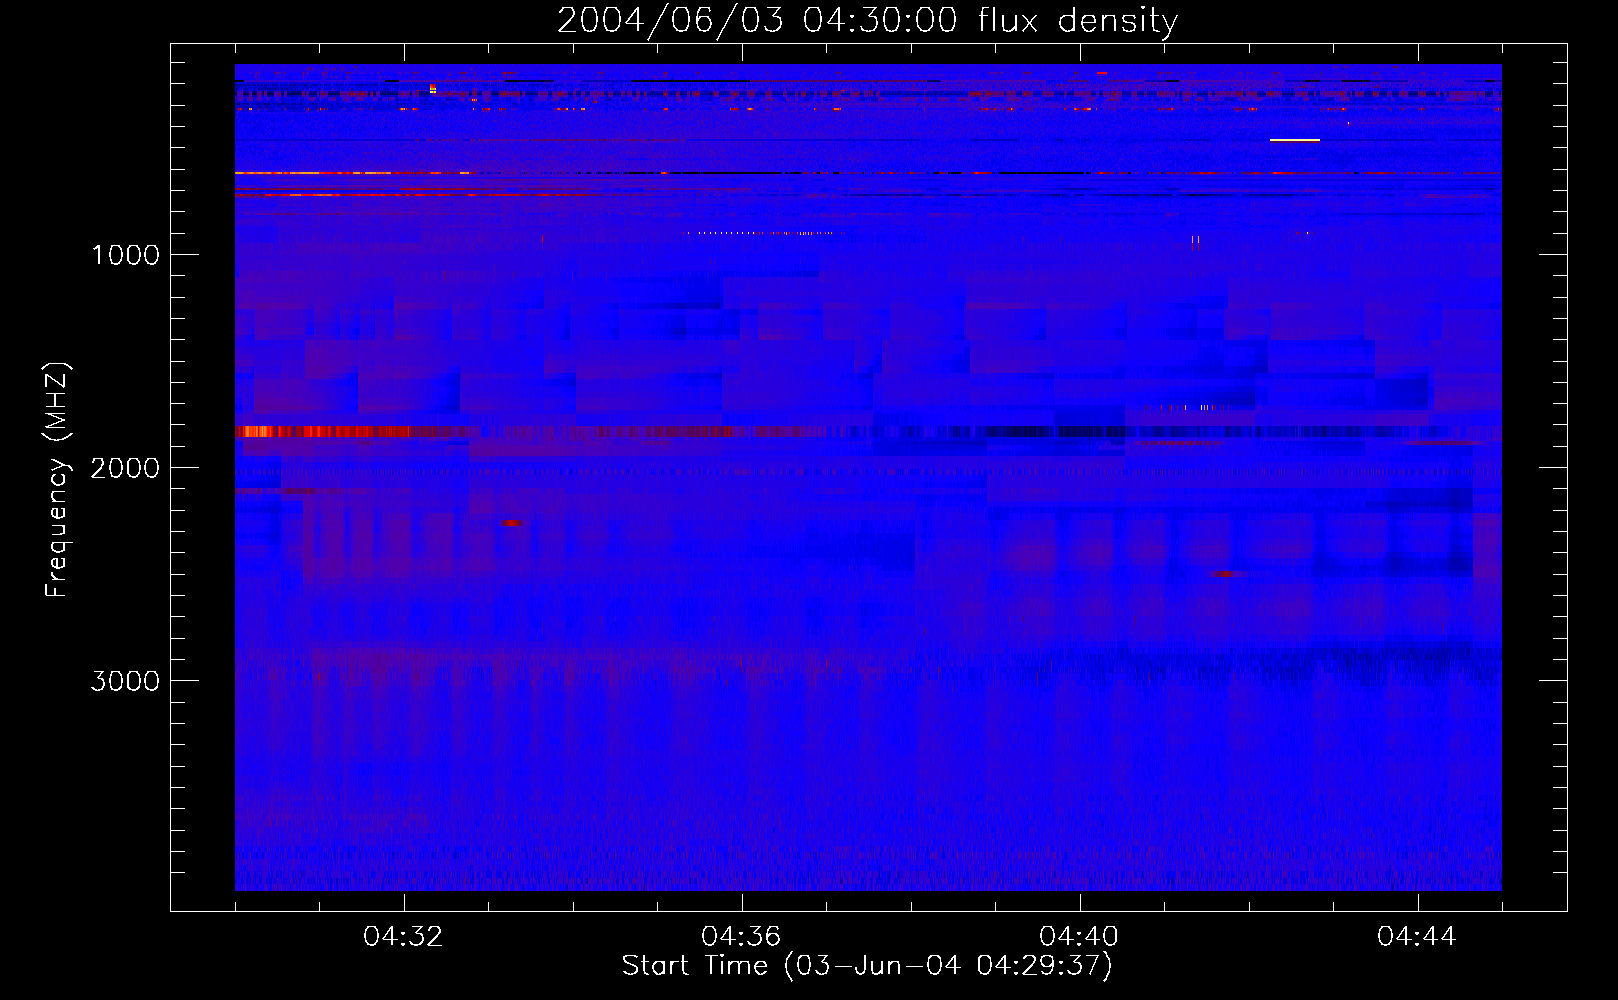Click the bright red-orange band near 1800 MHz

coord(325,432)
